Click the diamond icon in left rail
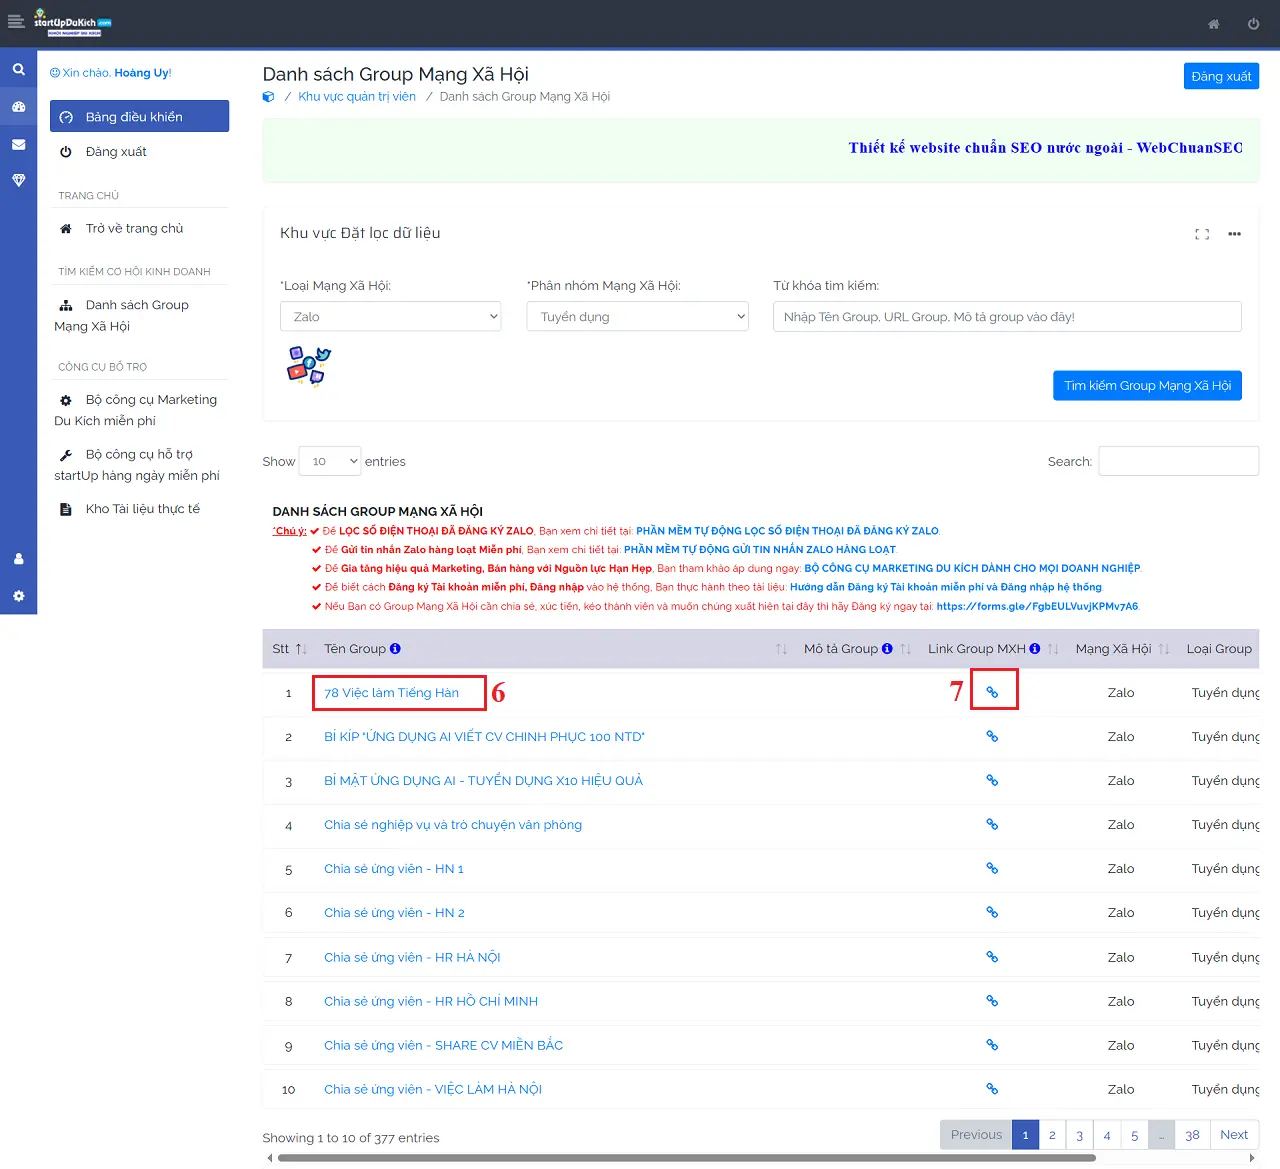Viewport: 1280px width, 1169px height. click(x=18, y=181)
